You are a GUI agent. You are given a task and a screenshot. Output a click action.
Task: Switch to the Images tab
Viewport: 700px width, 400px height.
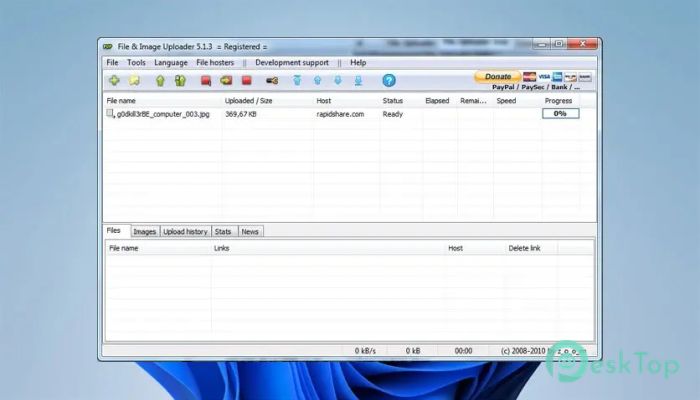click(145, 232)
